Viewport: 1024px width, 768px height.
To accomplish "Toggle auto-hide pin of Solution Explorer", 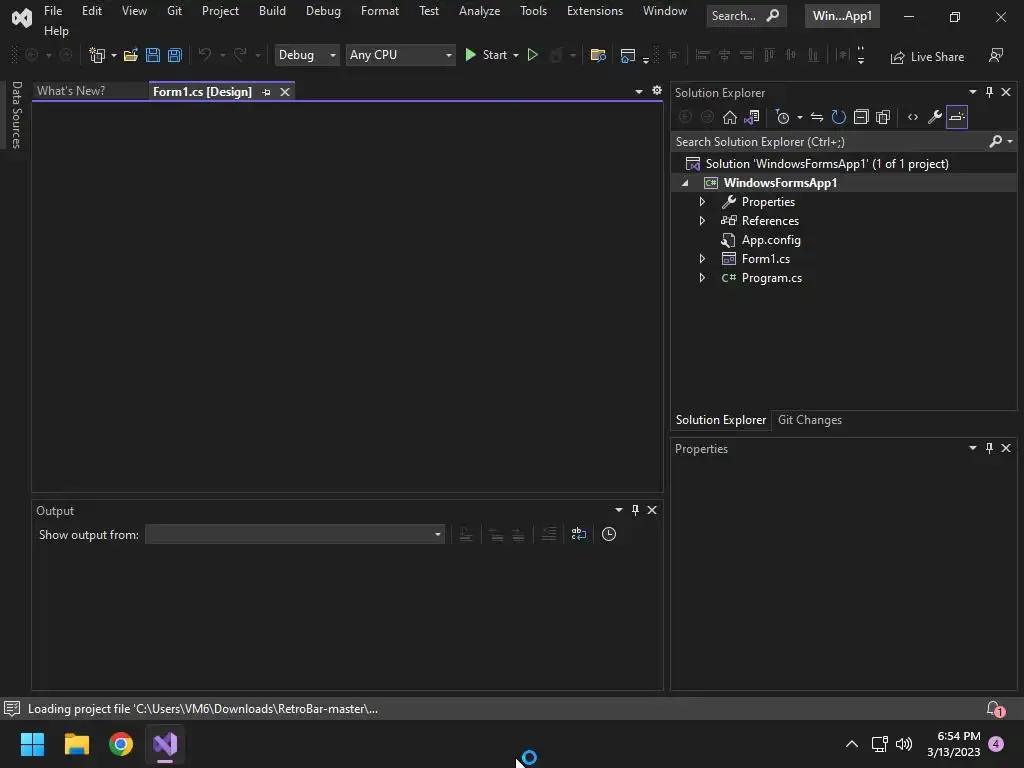I will 989,92.
